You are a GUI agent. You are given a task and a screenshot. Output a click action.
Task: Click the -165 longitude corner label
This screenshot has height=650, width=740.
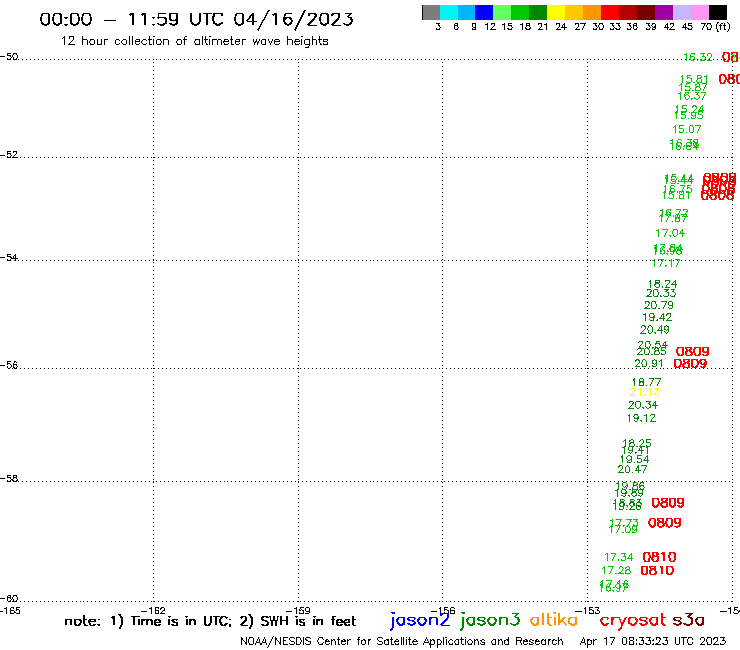click(x=10, y=611)
